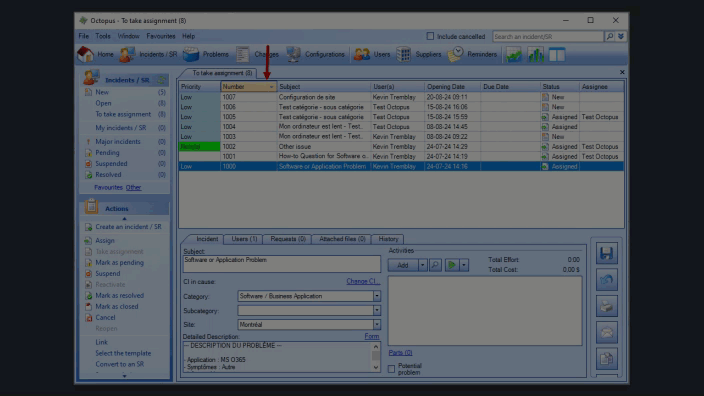This screenshot has width=704, height=396.
Task: Open the Configurations module
Action: [316, 54]
